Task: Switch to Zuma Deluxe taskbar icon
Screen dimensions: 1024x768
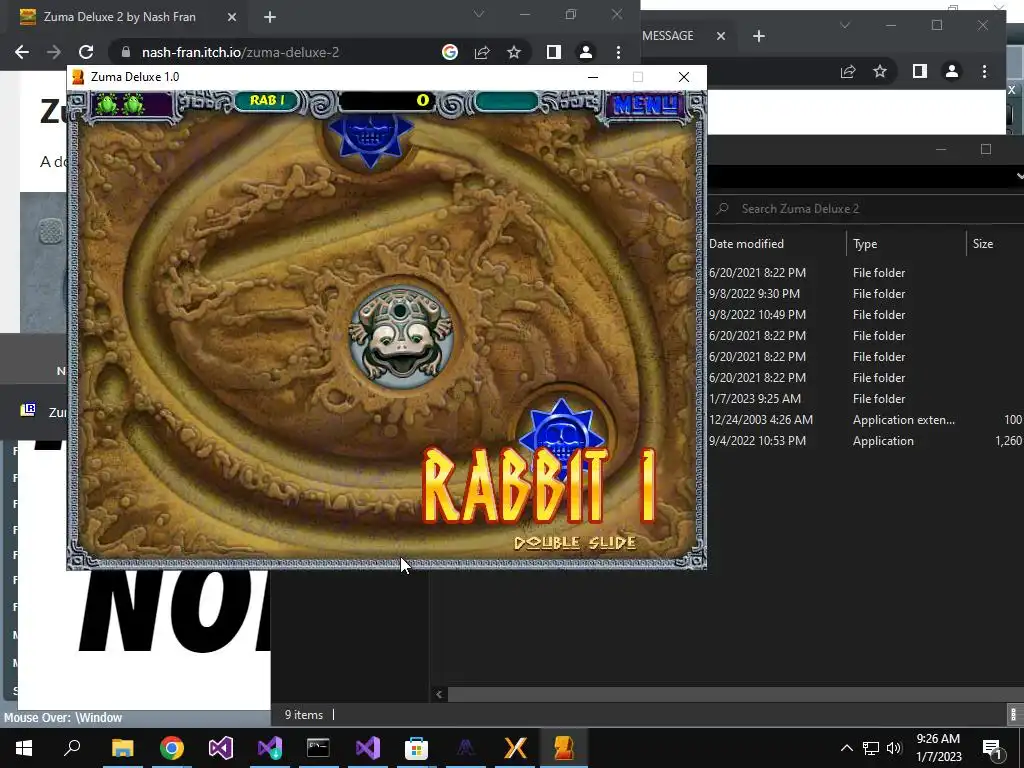Action: (564, 748)
